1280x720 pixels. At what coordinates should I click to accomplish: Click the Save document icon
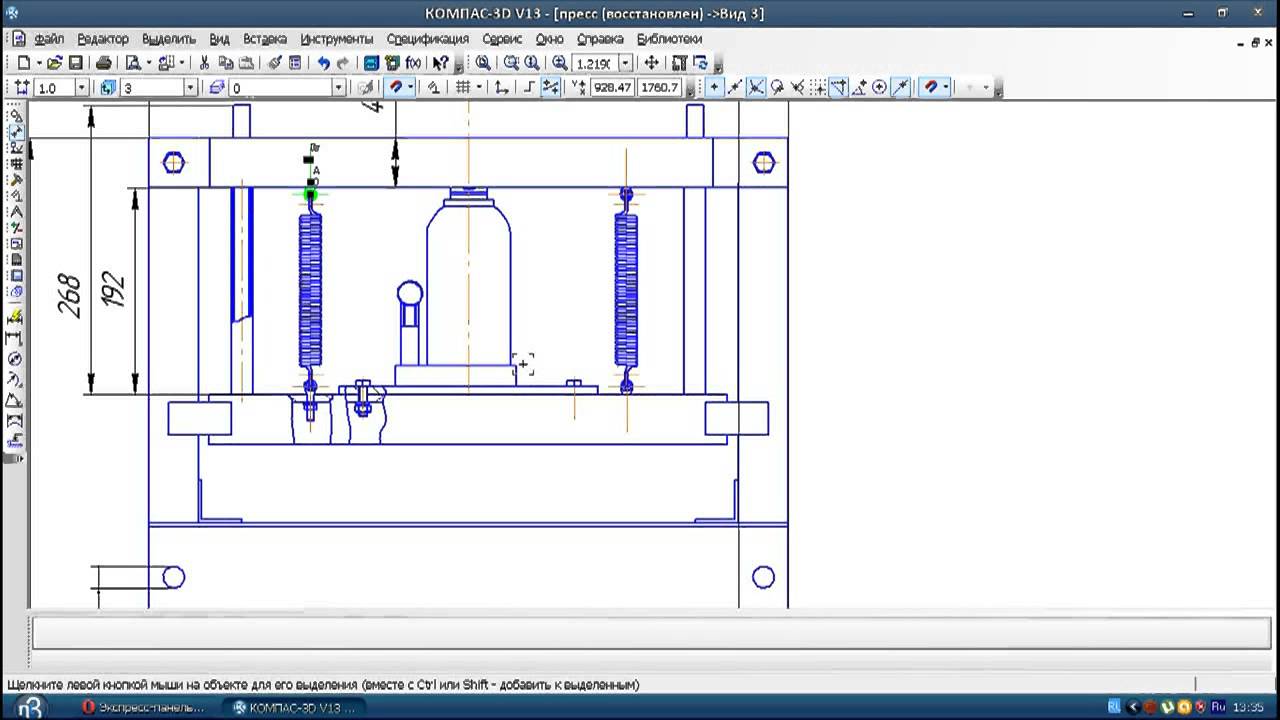pos(78,63)
